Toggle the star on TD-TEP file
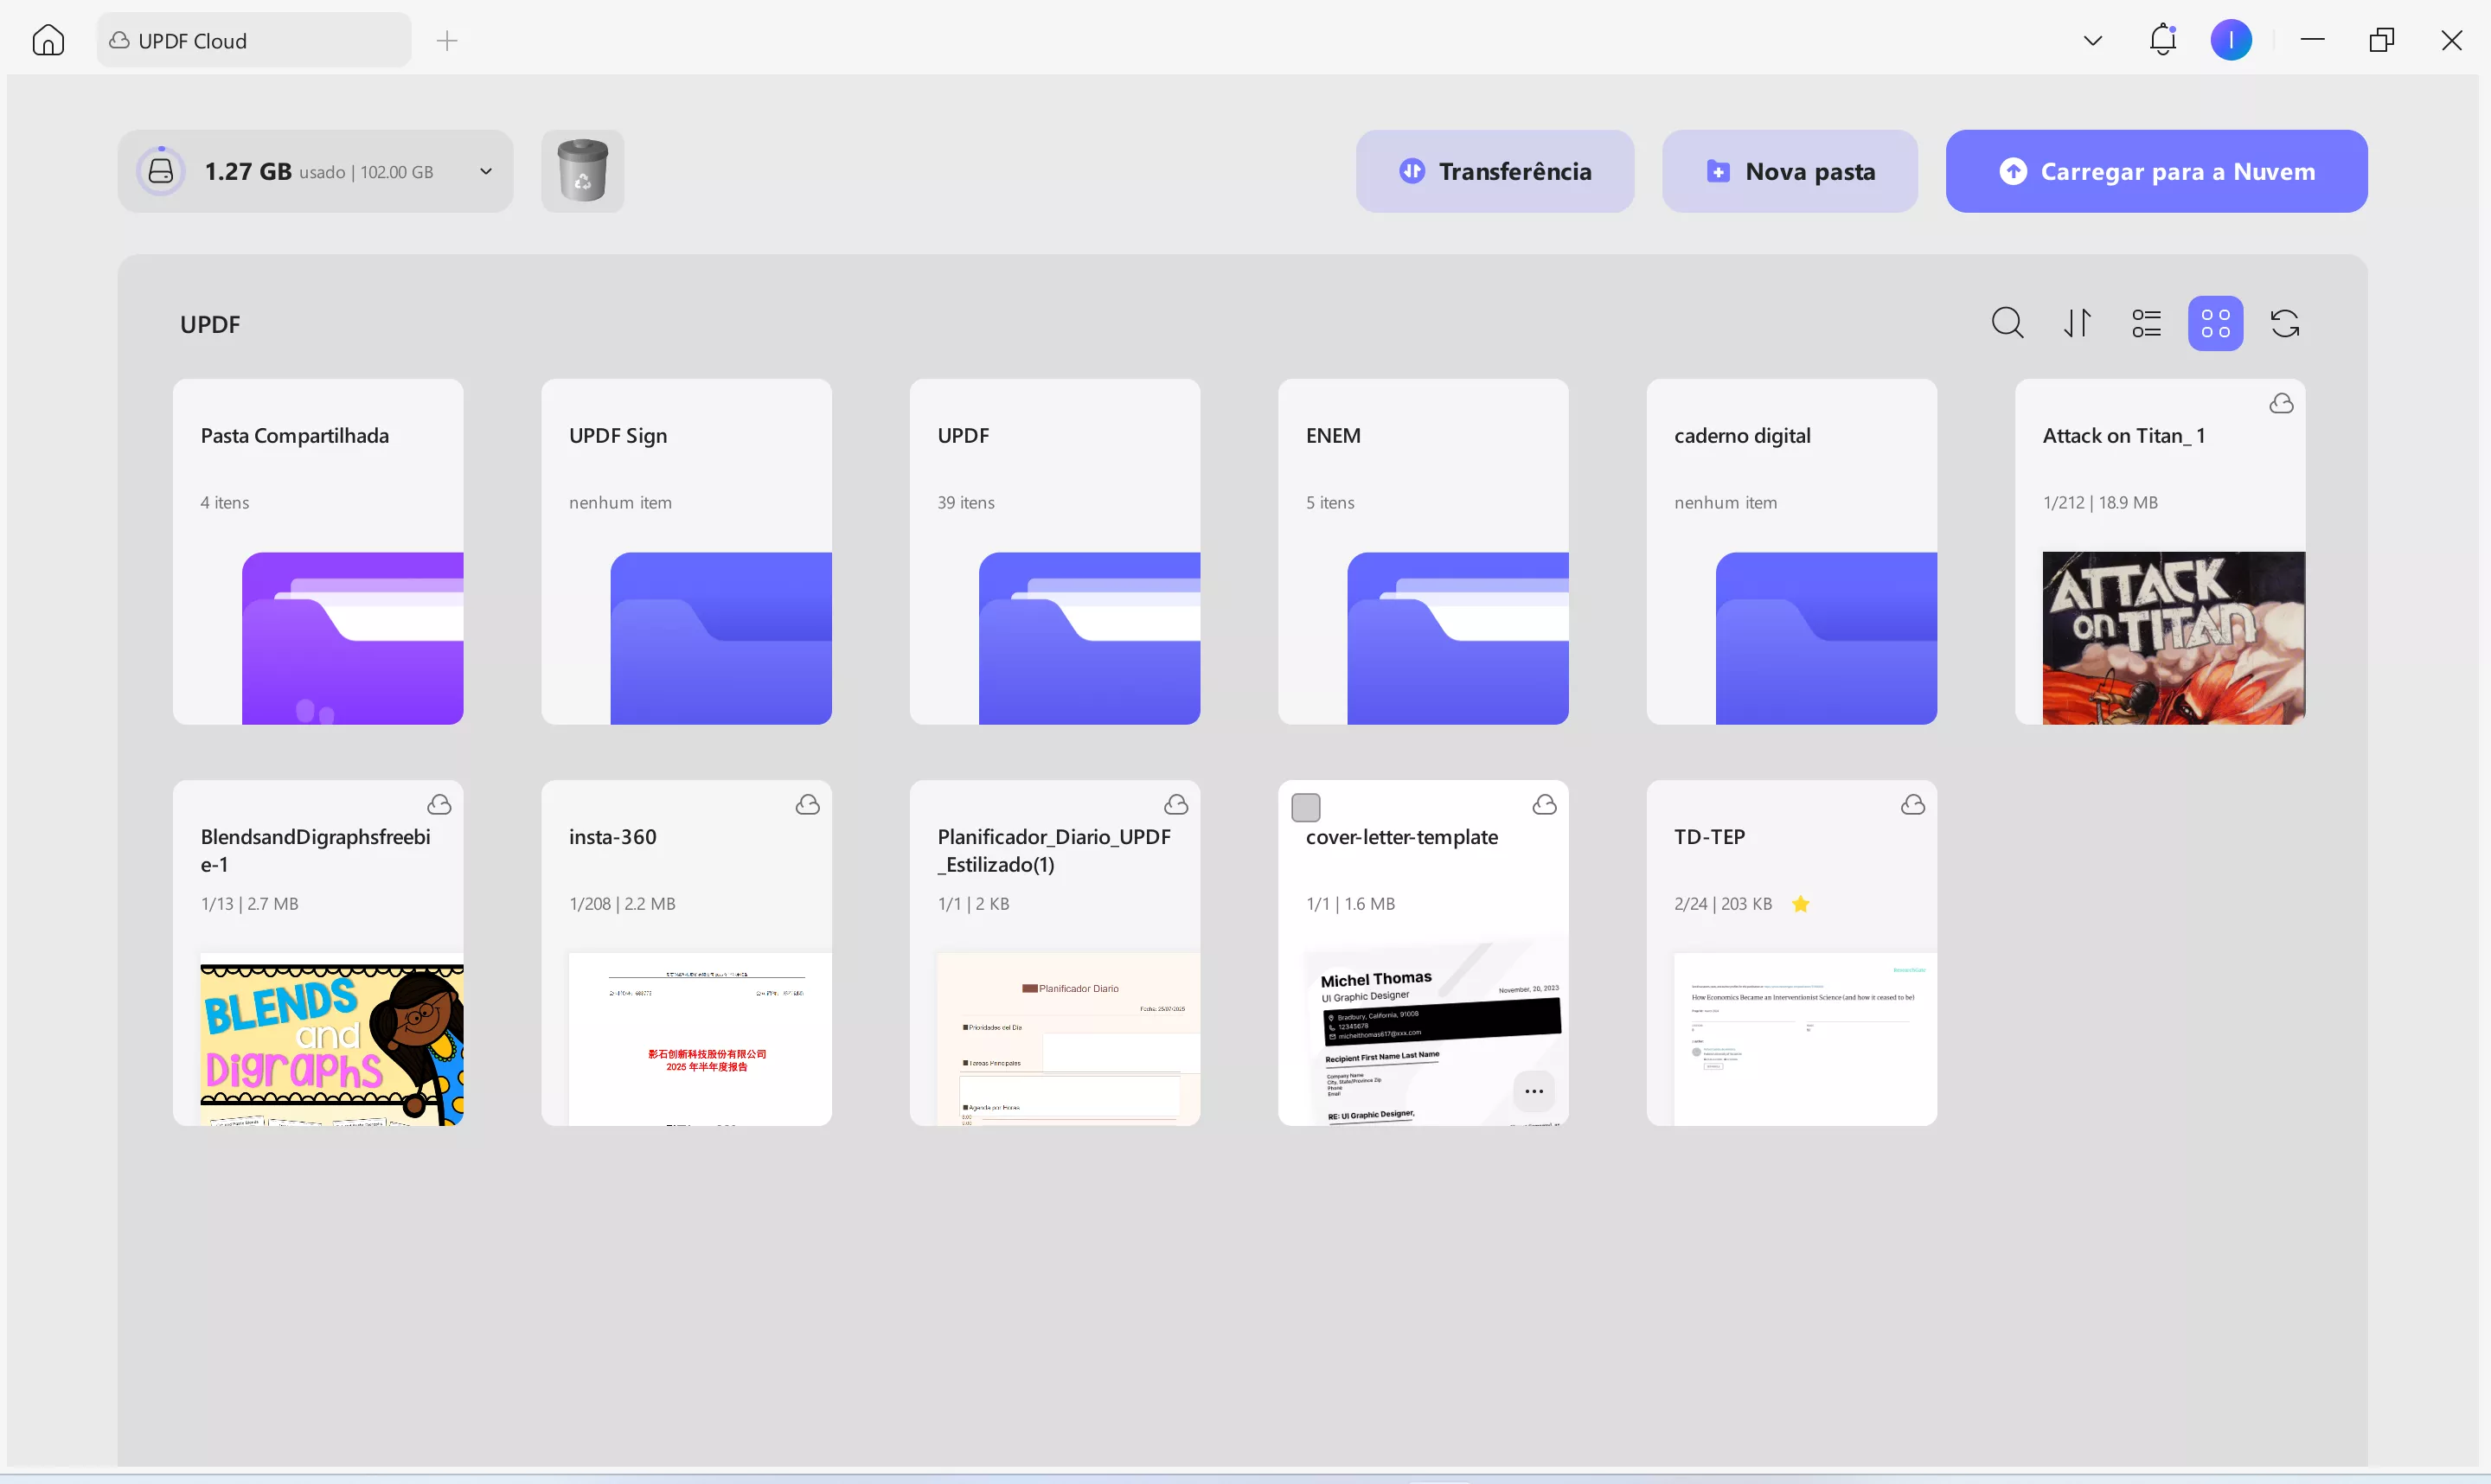2491x1484 pixels. click(1800, 904)
